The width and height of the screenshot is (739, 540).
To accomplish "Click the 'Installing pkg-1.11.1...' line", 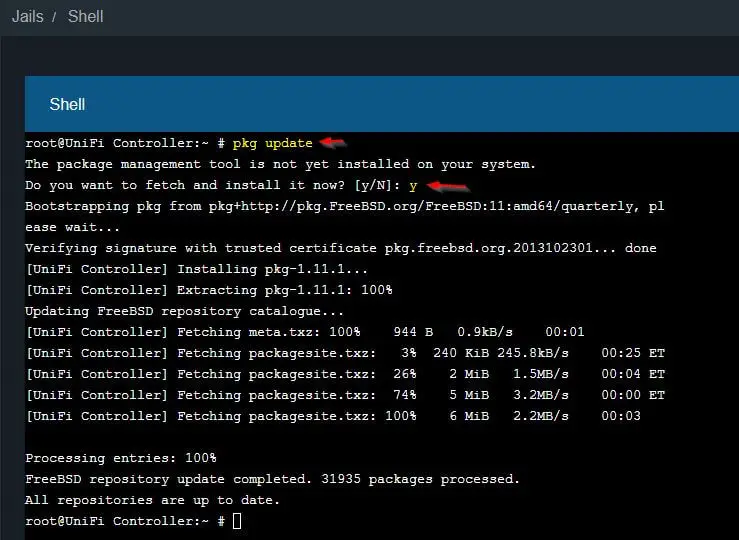I will 197,269.
